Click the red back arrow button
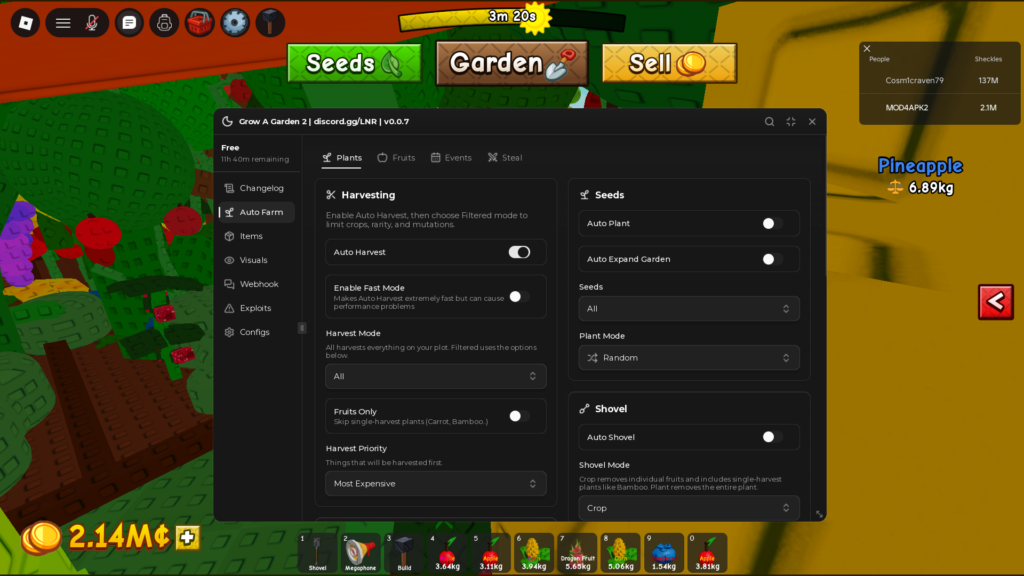Viewport: 1024px width, 576px height. tap(996, 302)
